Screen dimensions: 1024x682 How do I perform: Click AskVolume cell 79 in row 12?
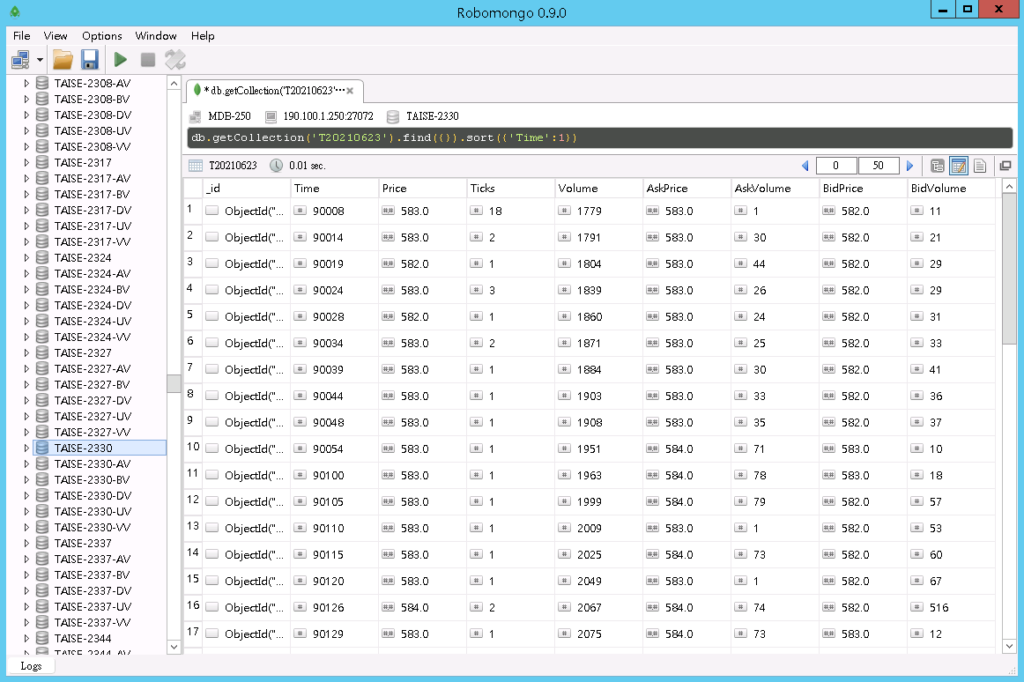(775, 502)
